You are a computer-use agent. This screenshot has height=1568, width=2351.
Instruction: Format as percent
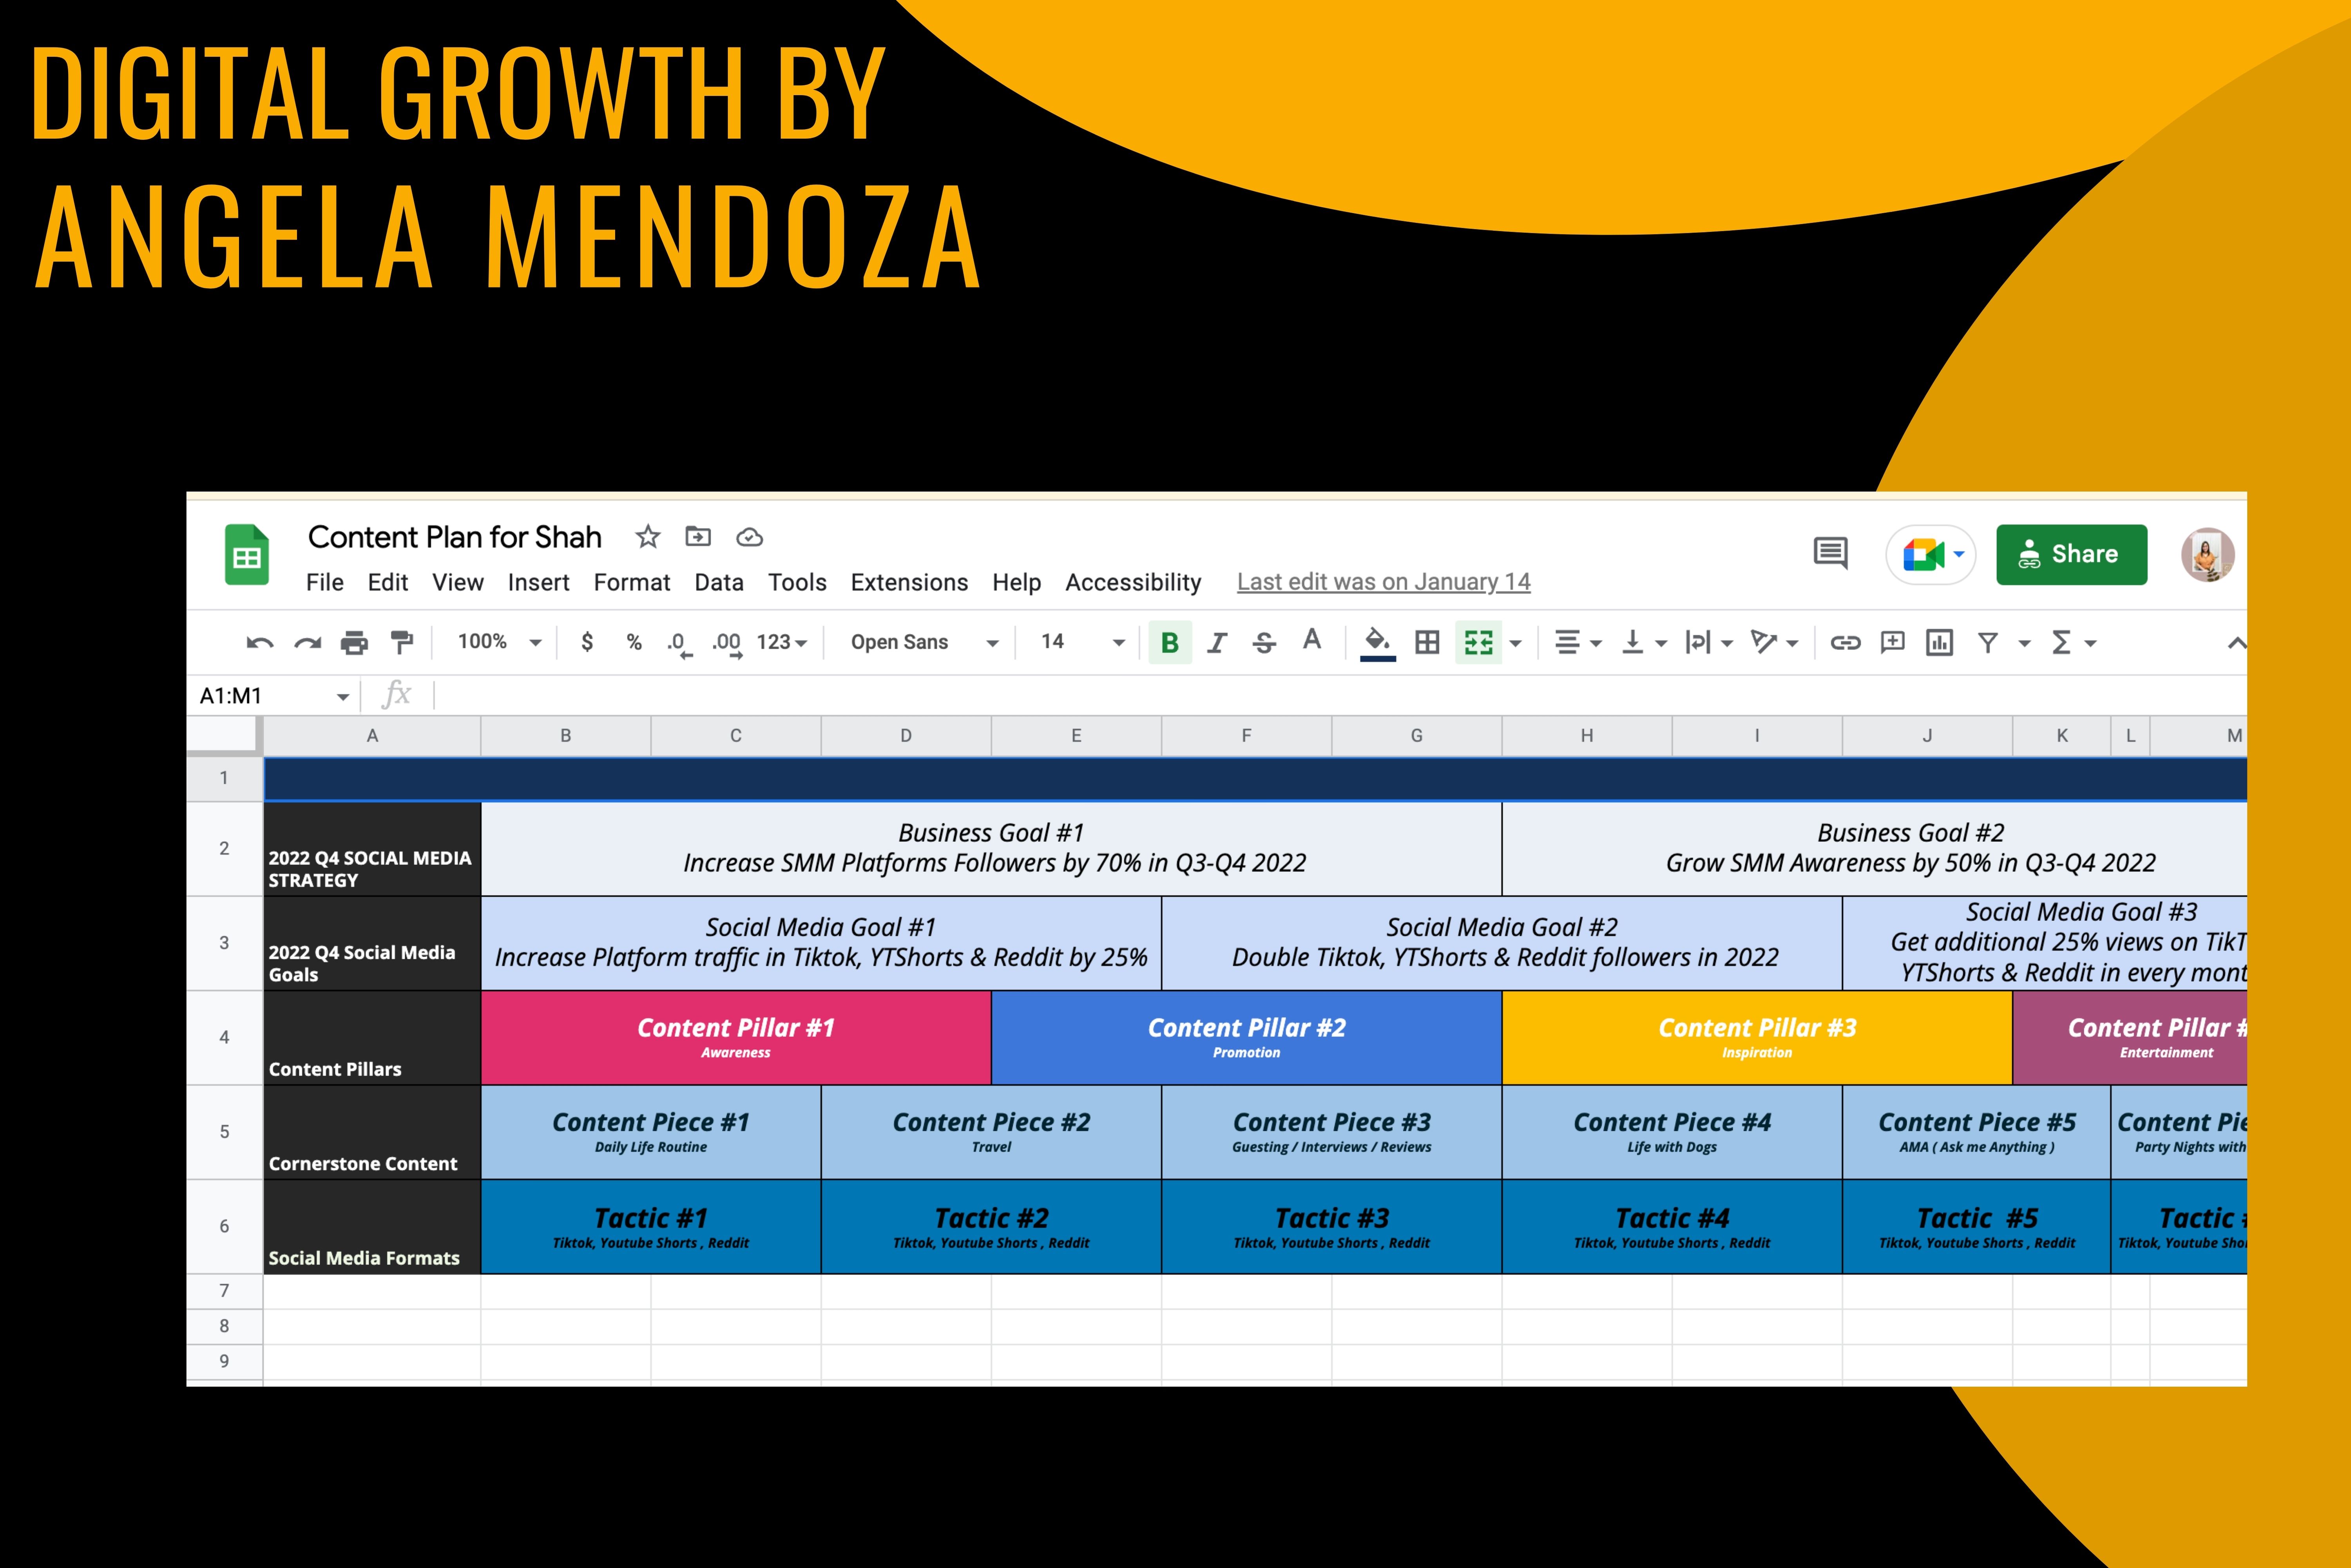tap(634, 642)
